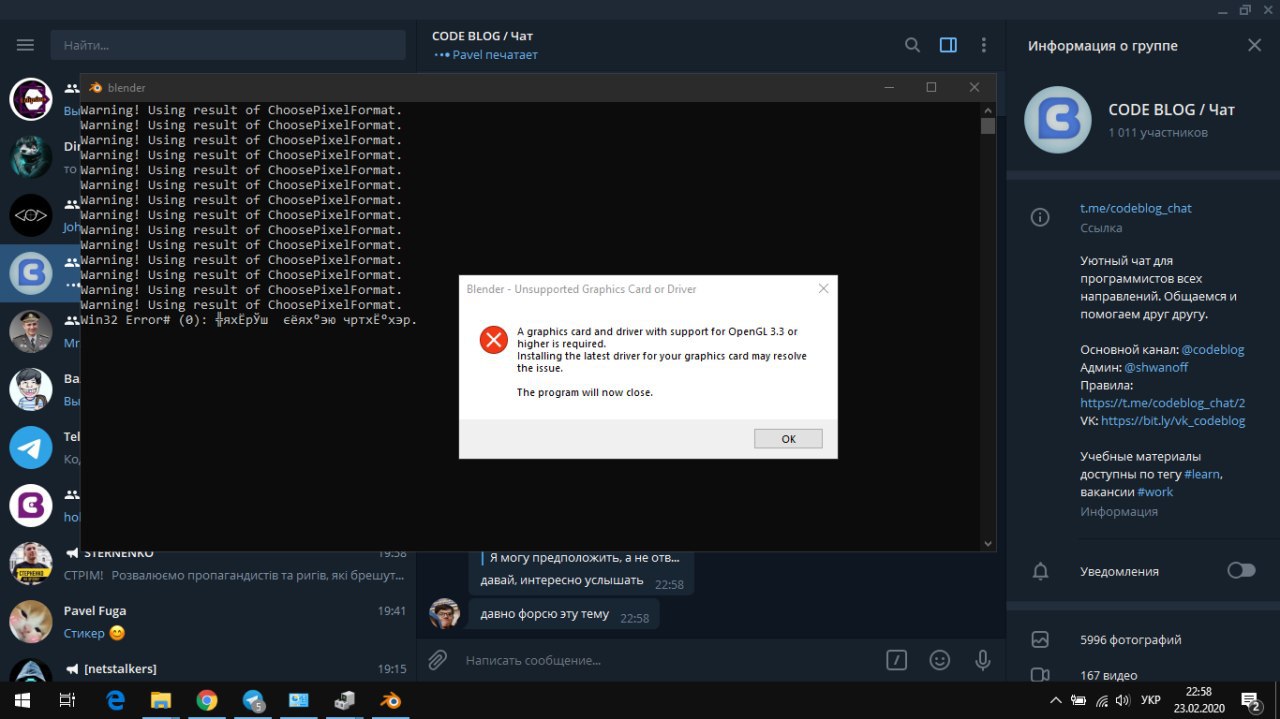1280x719 pixels.
Task: Click the console scrollbar thumb
Action: pyautogui.click(x=988, y=126)
